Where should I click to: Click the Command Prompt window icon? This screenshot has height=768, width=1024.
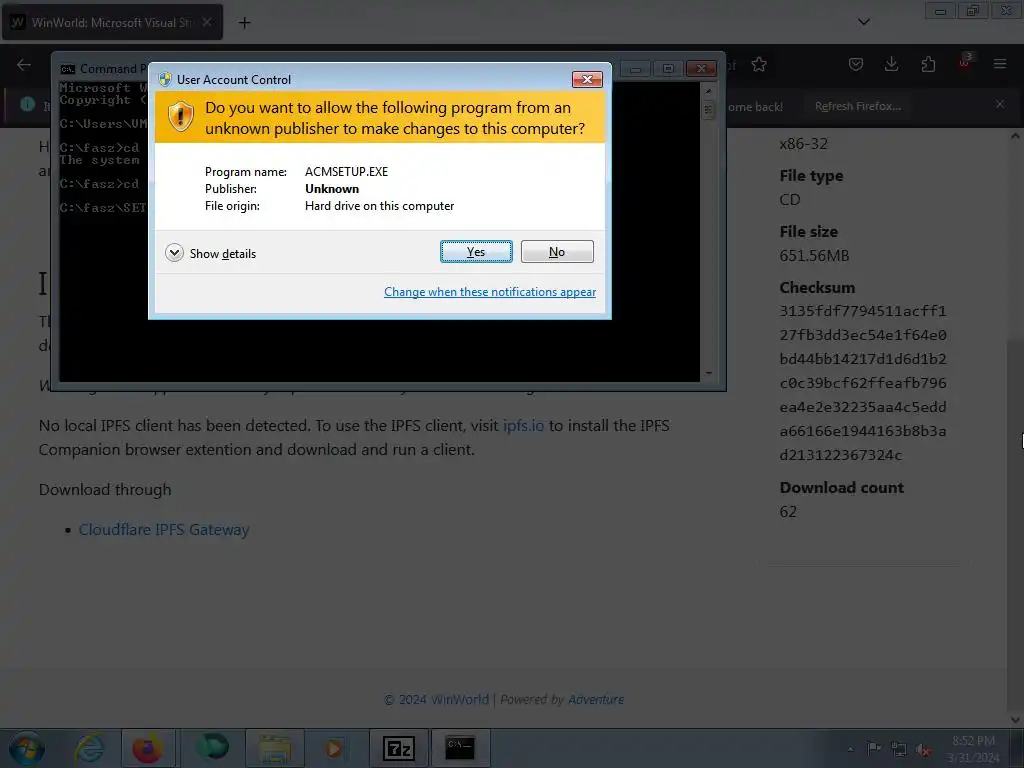68,69
